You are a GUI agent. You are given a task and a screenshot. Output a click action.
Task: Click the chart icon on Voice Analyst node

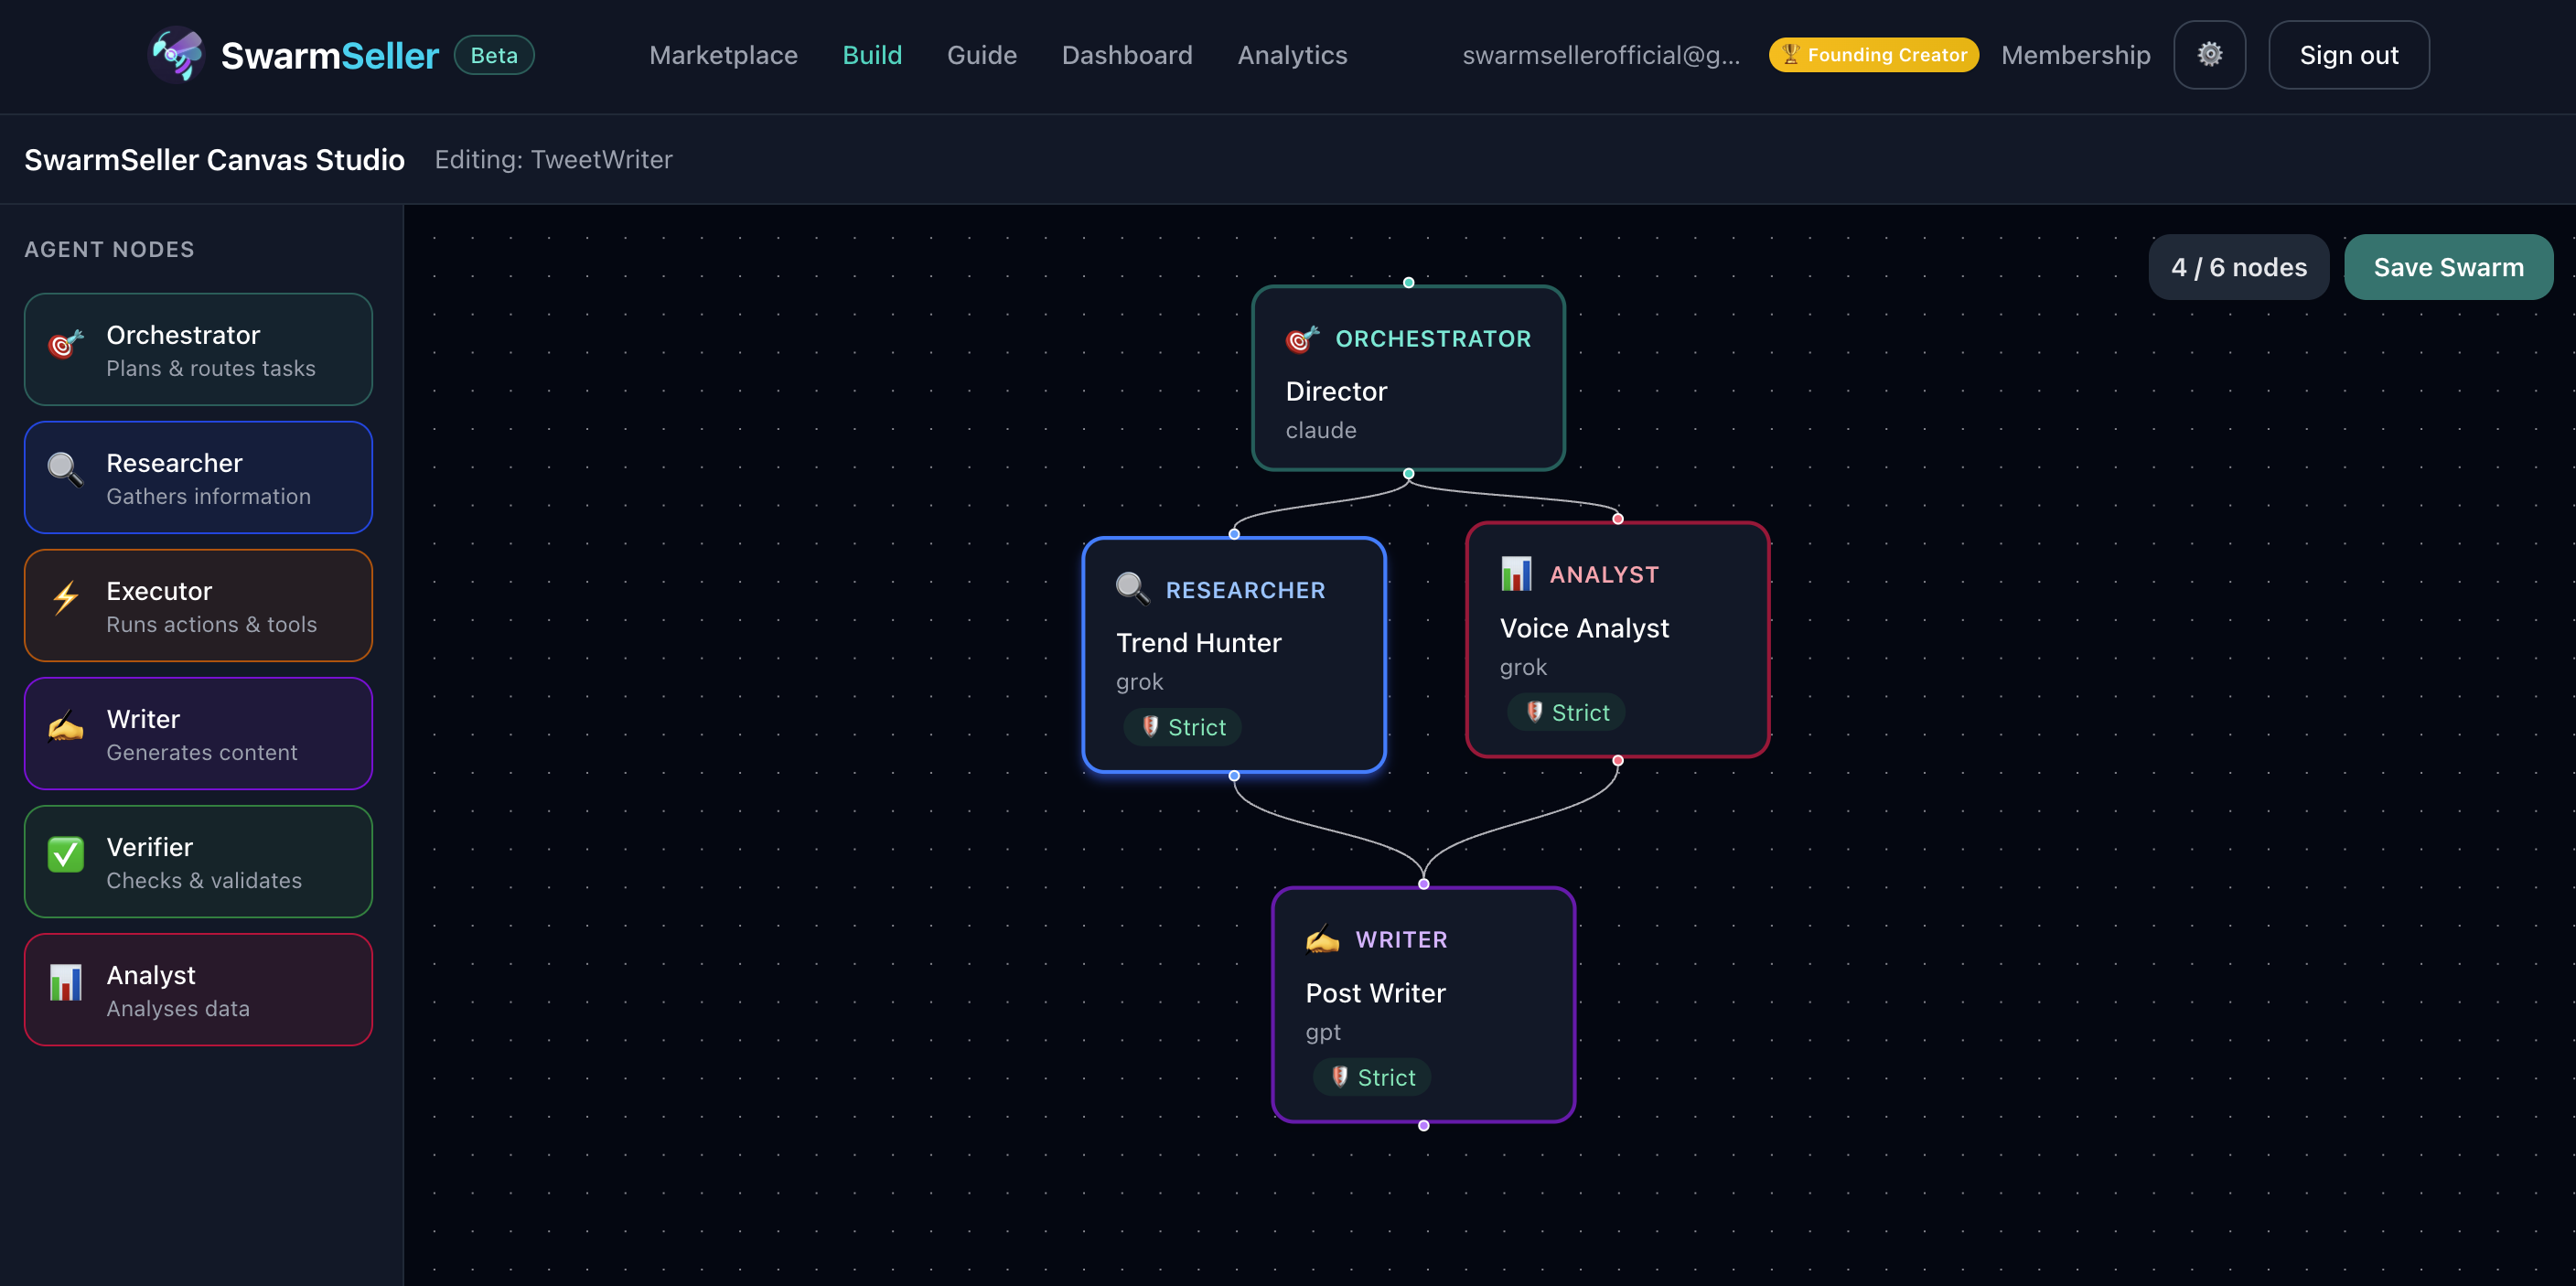point(1516,574)
